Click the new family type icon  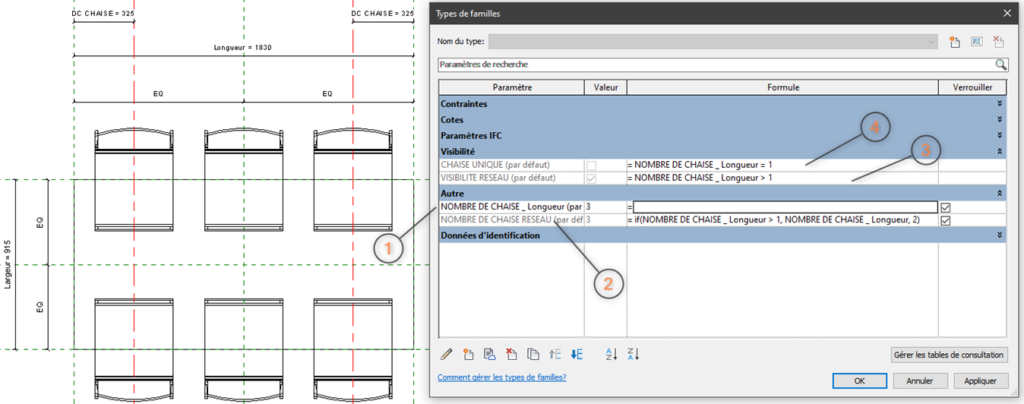point(955,41)
